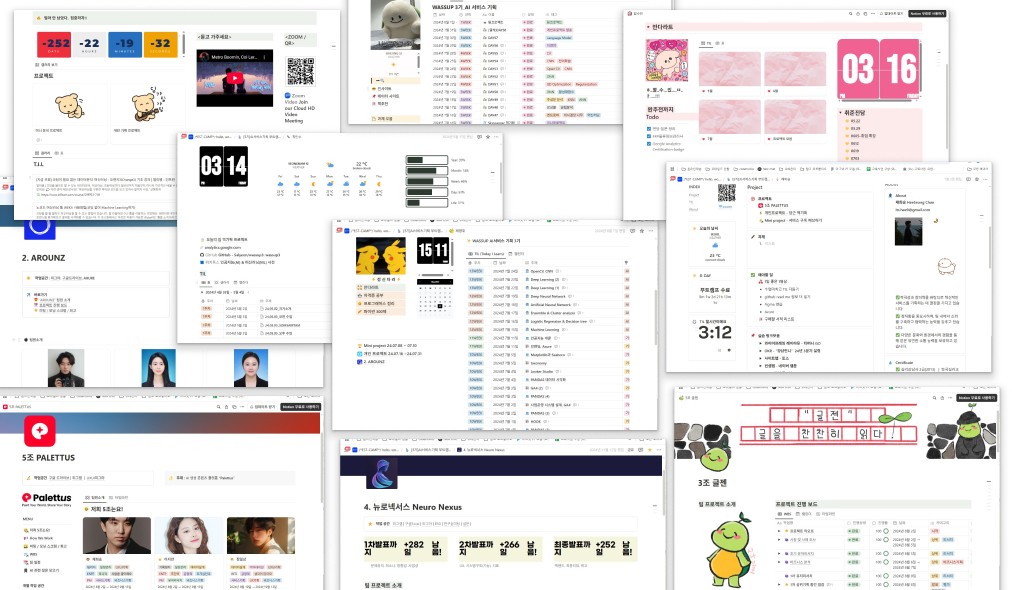Open the bottom-right pink gallery card
This screenshot has width=1012, height=590.
tap(795, 121)
